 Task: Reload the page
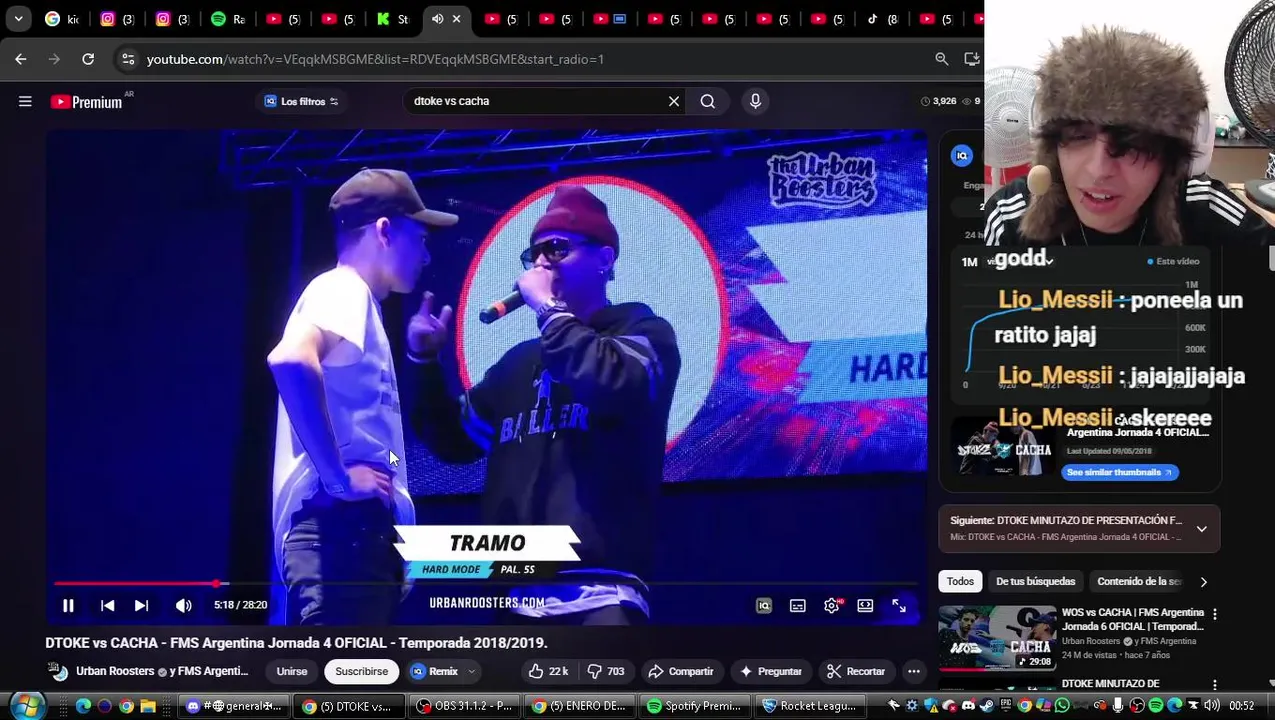(x=88, y=59)
